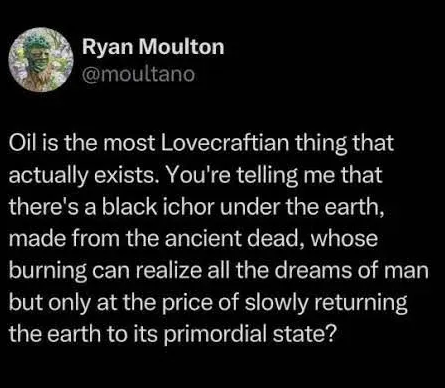This screenshot has width=445, height=388.
Task: Open Ryan Moulton's profile avatar
Action: (41, 60)
